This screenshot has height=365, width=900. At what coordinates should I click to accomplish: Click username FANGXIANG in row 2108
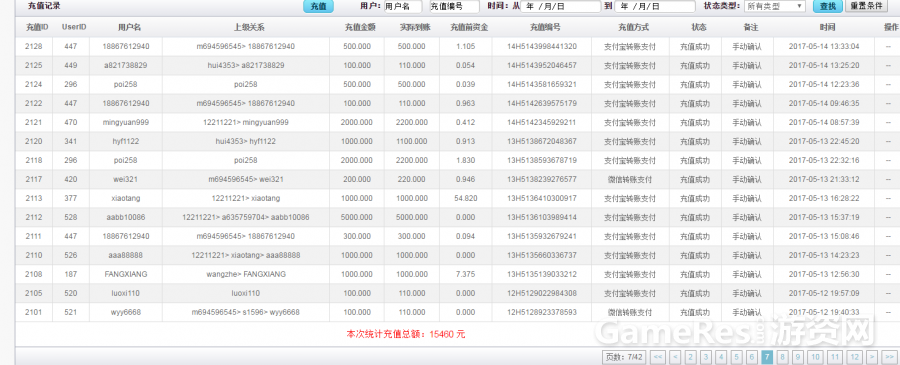pos(126,274)
